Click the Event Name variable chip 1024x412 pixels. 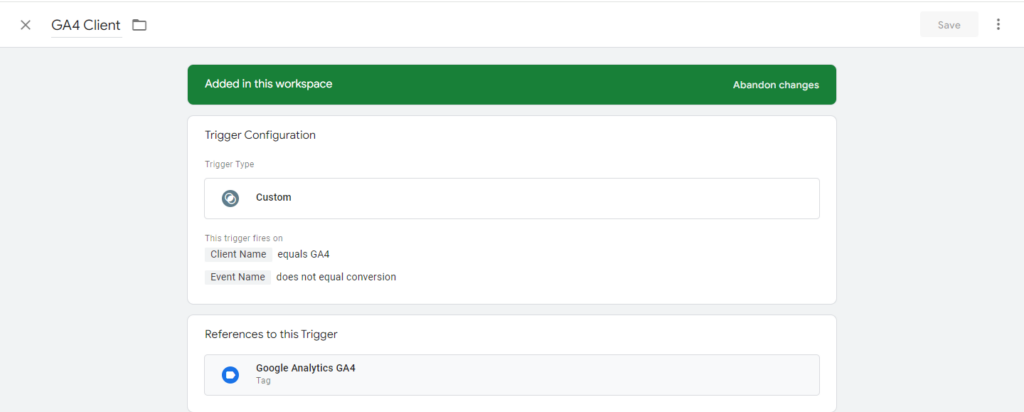click(237, 277)
